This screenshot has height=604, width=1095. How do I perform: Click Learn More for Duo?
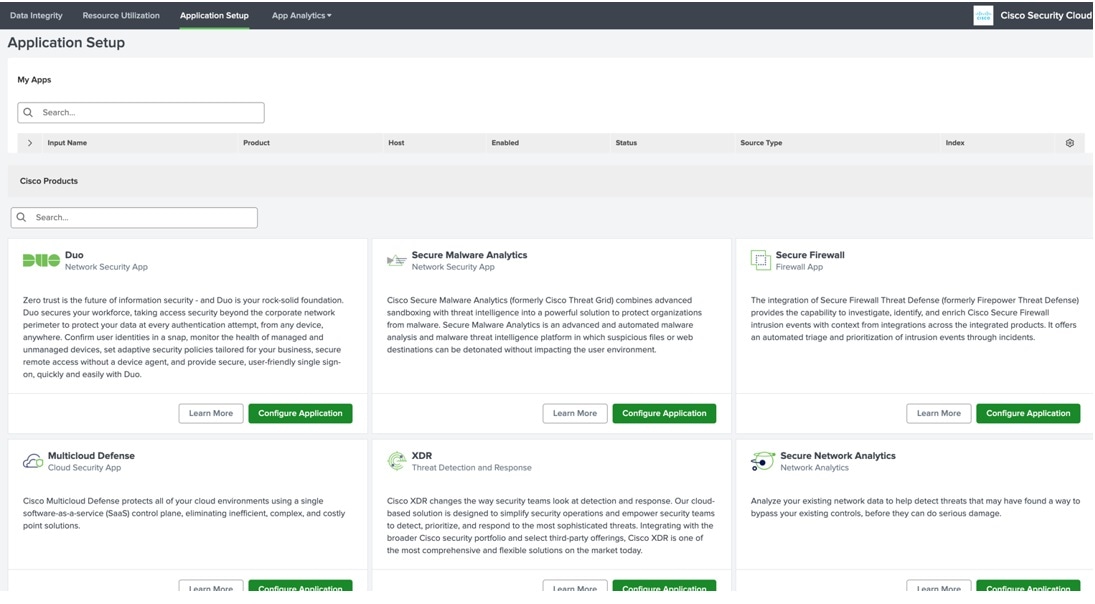[211, 413]
